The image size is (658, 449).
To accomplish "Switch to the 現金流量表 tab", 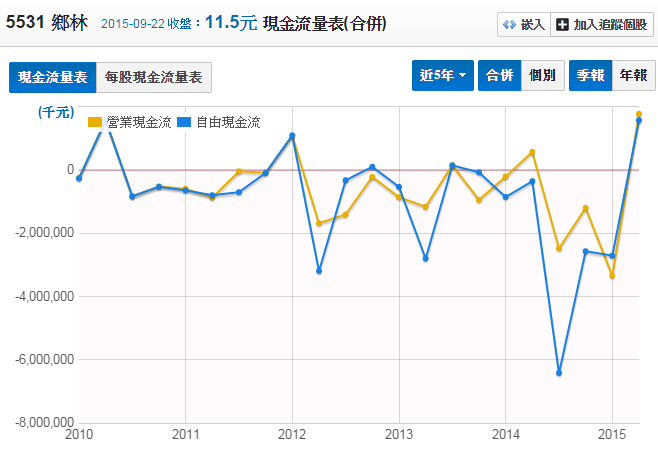I will 52,77.
